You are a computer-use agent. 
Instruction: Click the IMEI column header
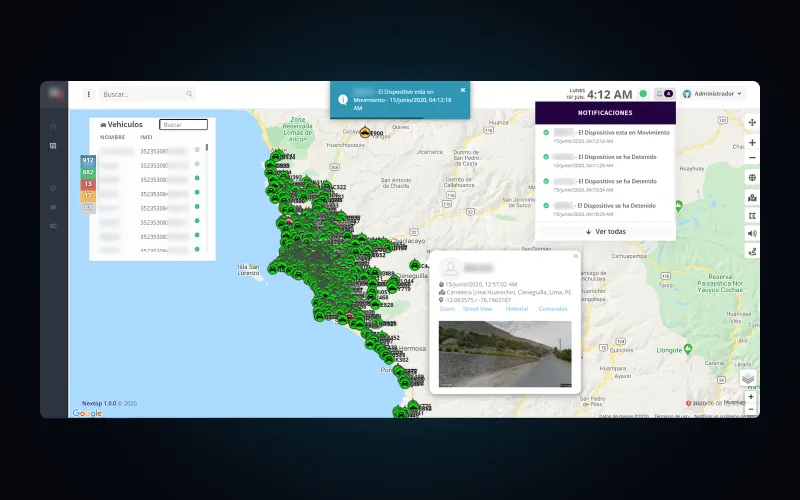(x=146, y=137)
